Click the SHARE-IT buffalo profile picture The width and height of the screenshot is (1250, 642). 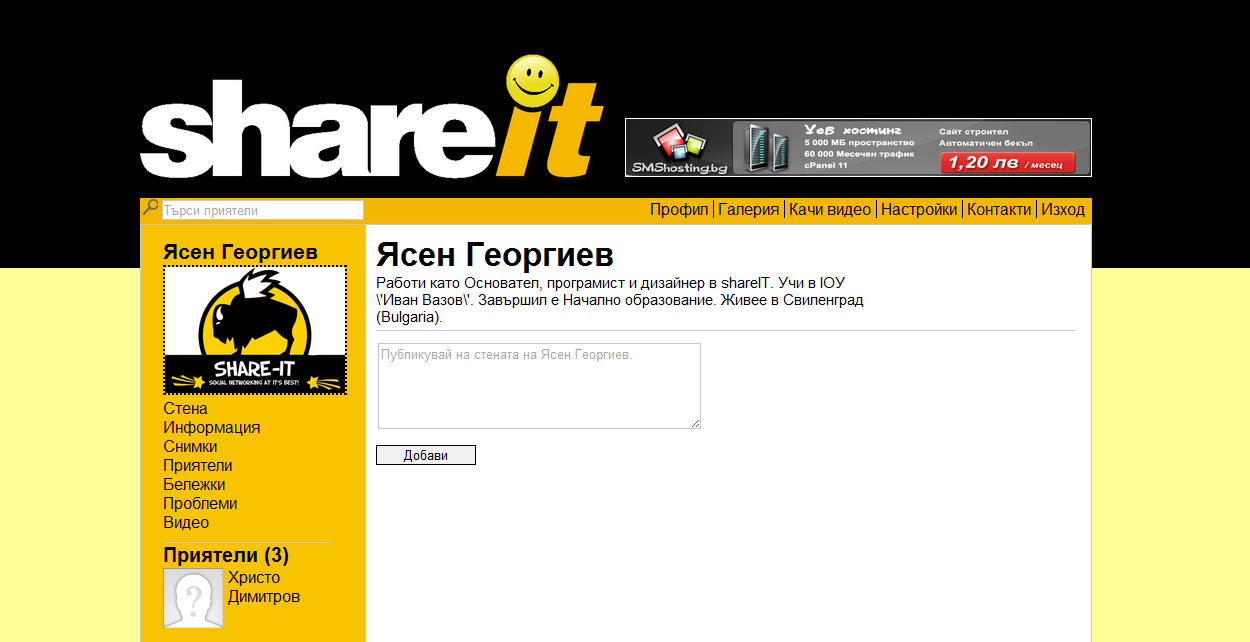tap(255, 330)
